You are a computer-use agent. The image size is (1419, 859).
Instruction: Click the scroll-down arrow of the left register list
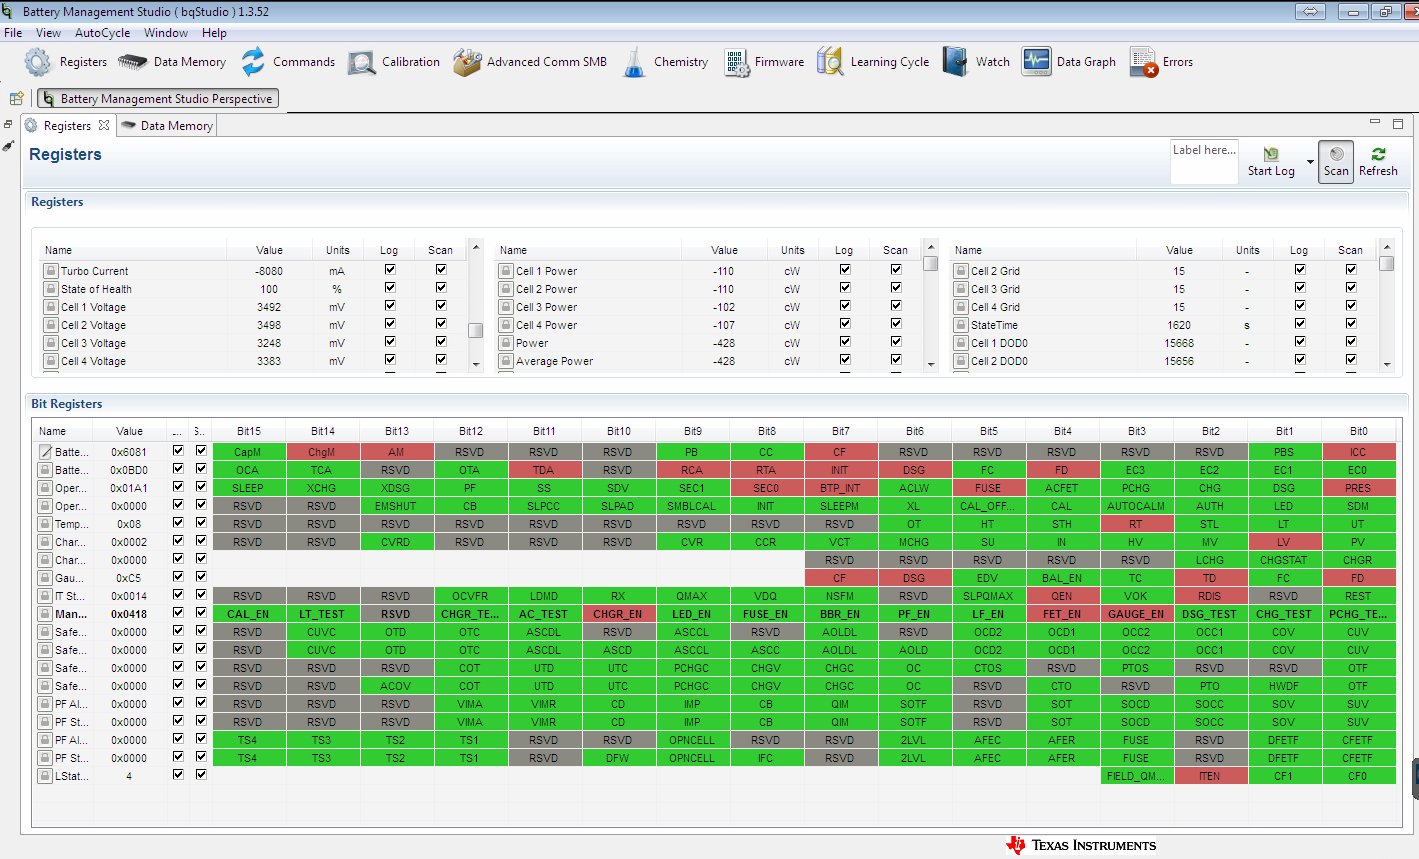(x=476, y=365)
